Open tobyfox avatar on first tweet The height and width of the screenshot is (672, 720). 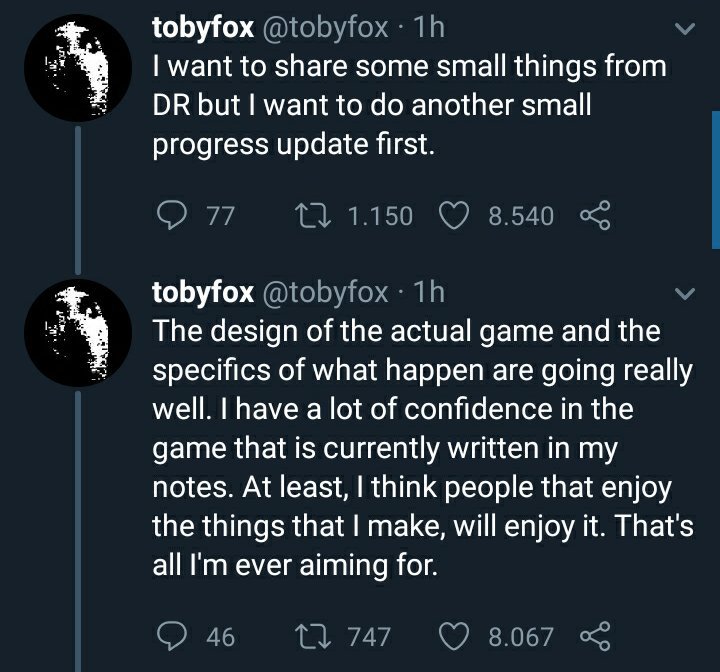coord(78,68)
